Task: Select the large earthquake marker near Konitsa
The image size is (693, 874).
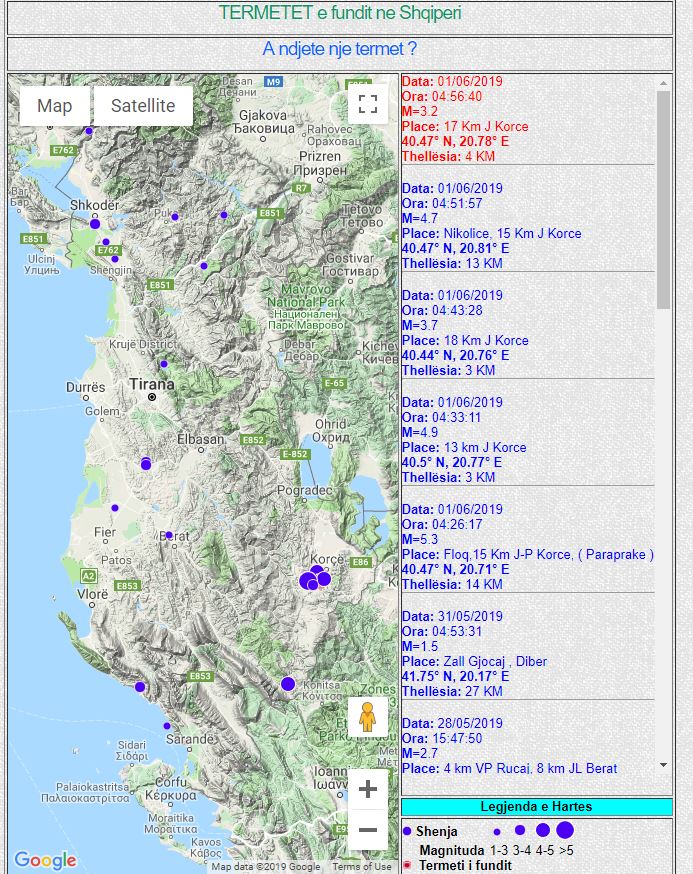Action: (x=288, y=684)
